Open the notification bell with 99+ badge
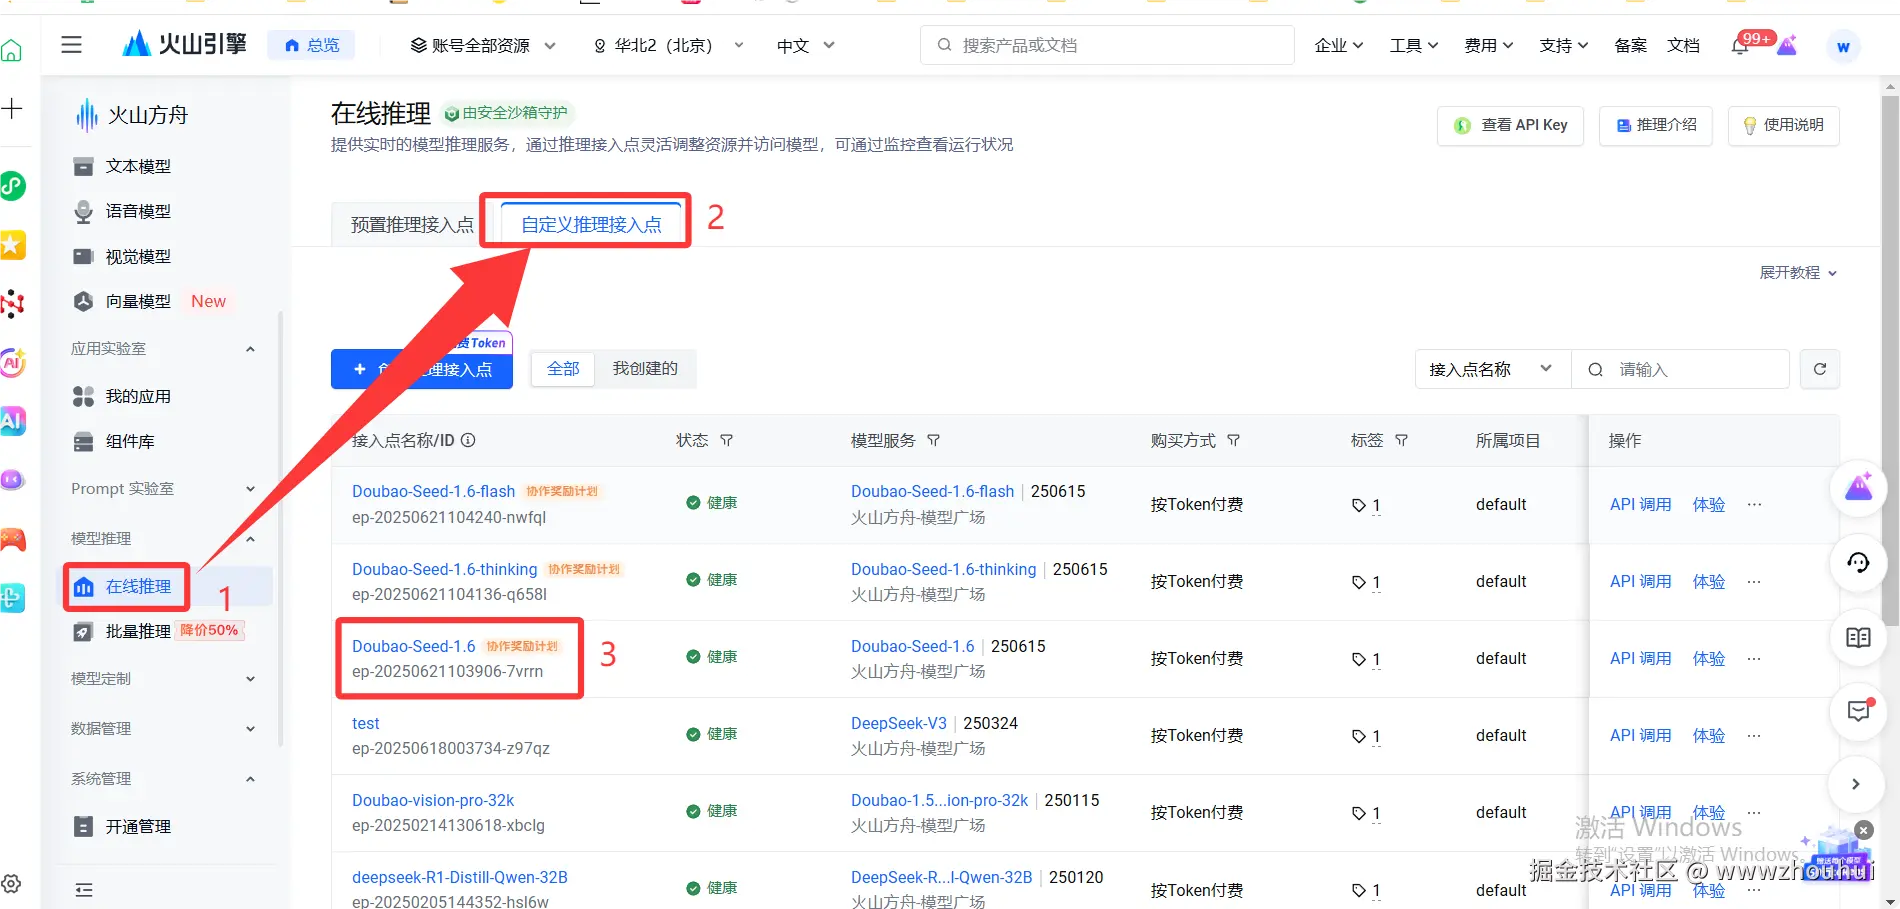This screenshot has height=909, width=1900. [x=1741, y=45]
